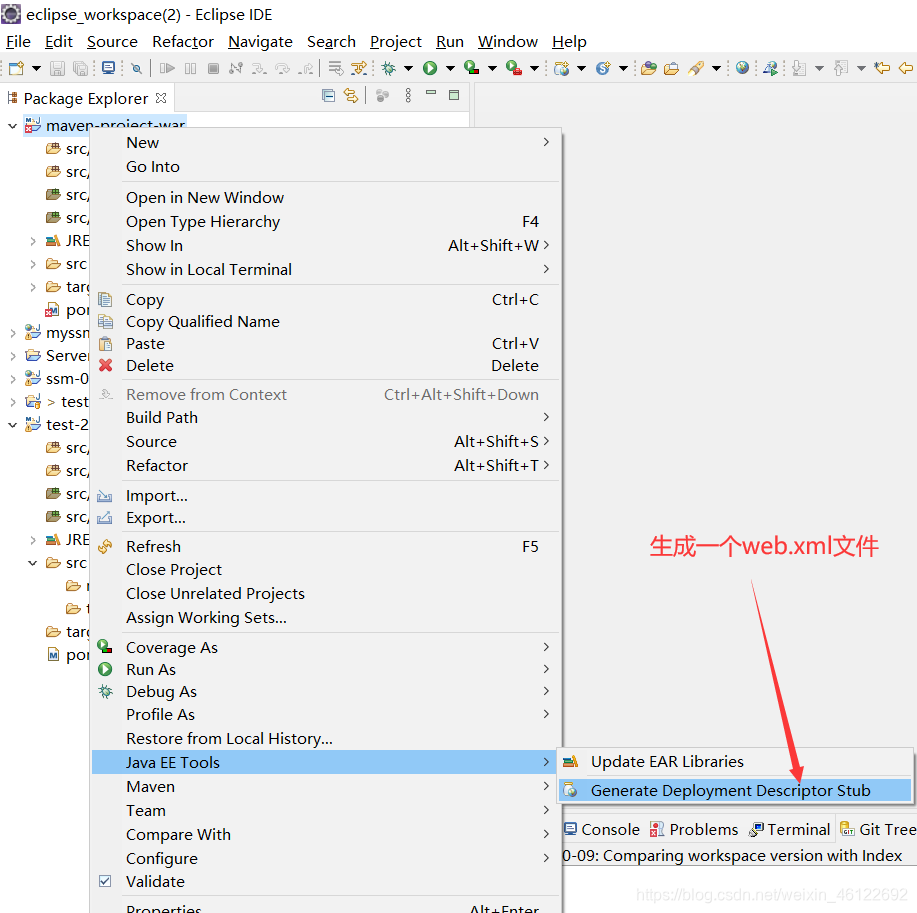Close the Package Explorer tab

click(x=161, y=98)
